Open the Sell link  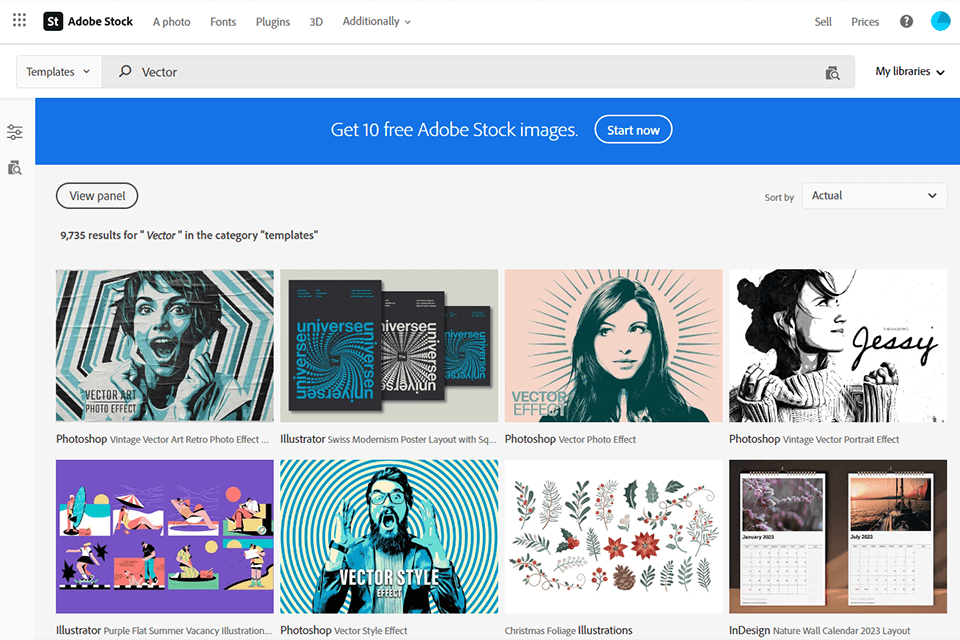[x=823, y=21]
